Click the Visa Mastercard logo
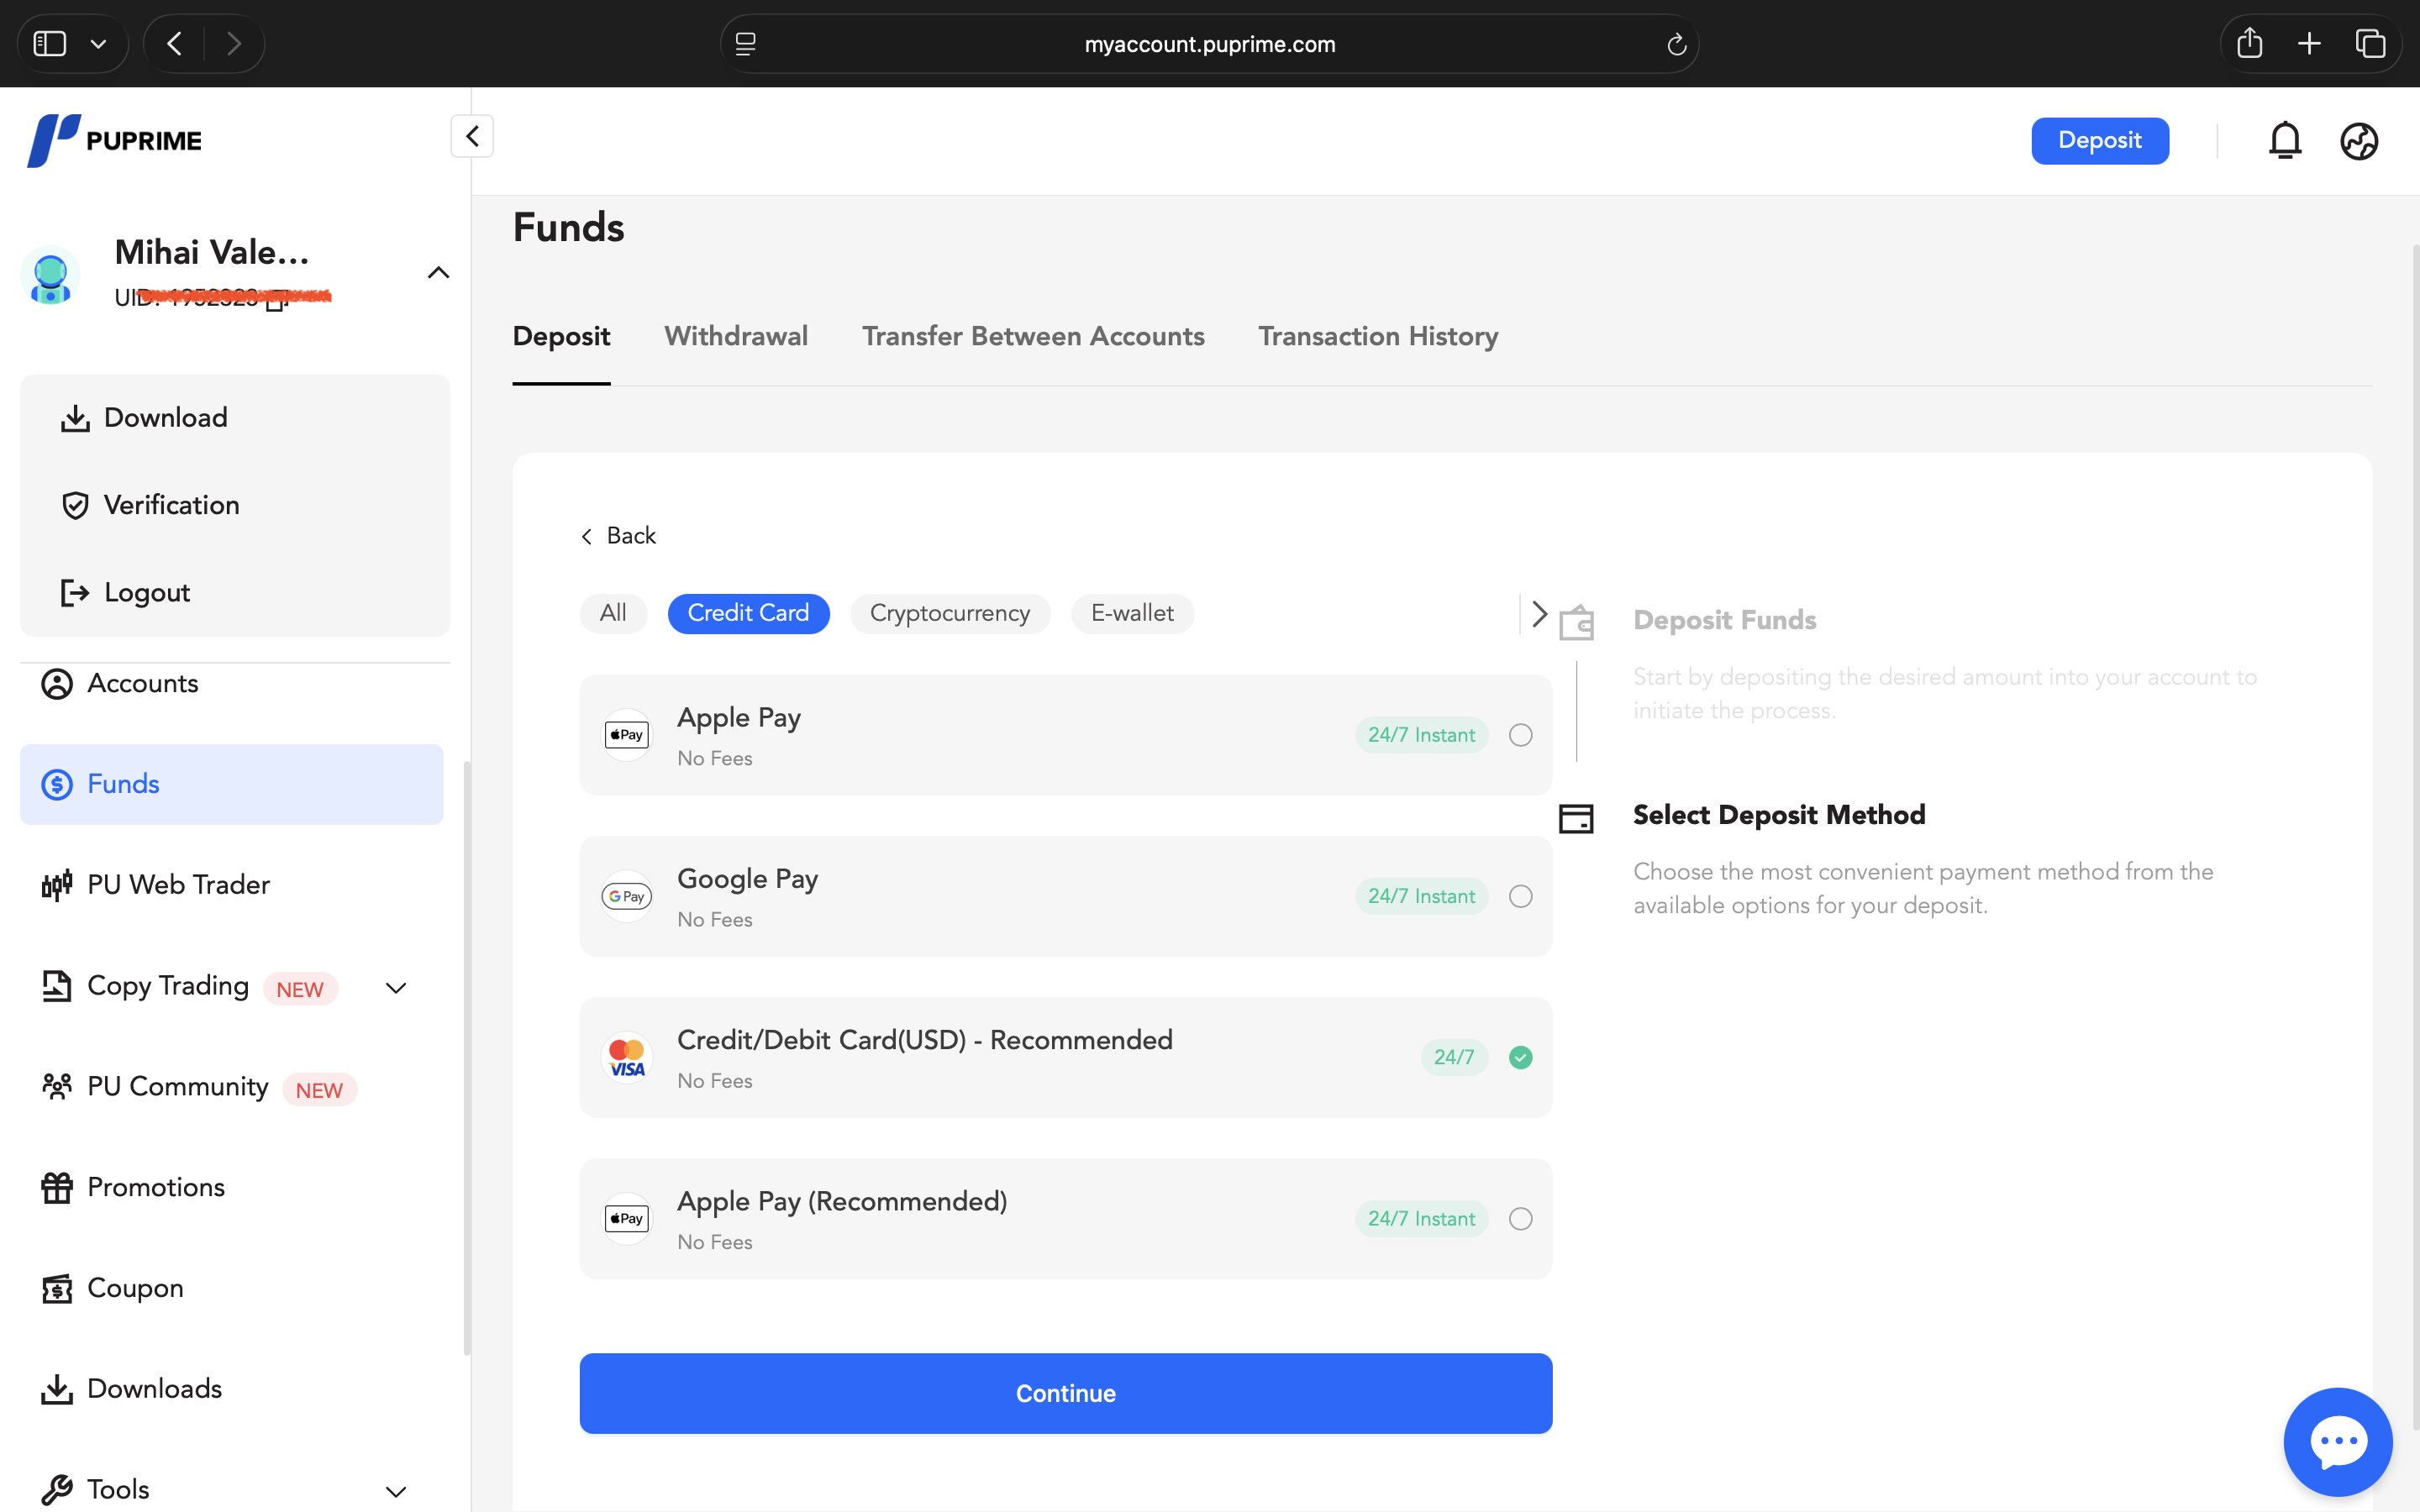2420x1512 pixels. pos(627,1057)
